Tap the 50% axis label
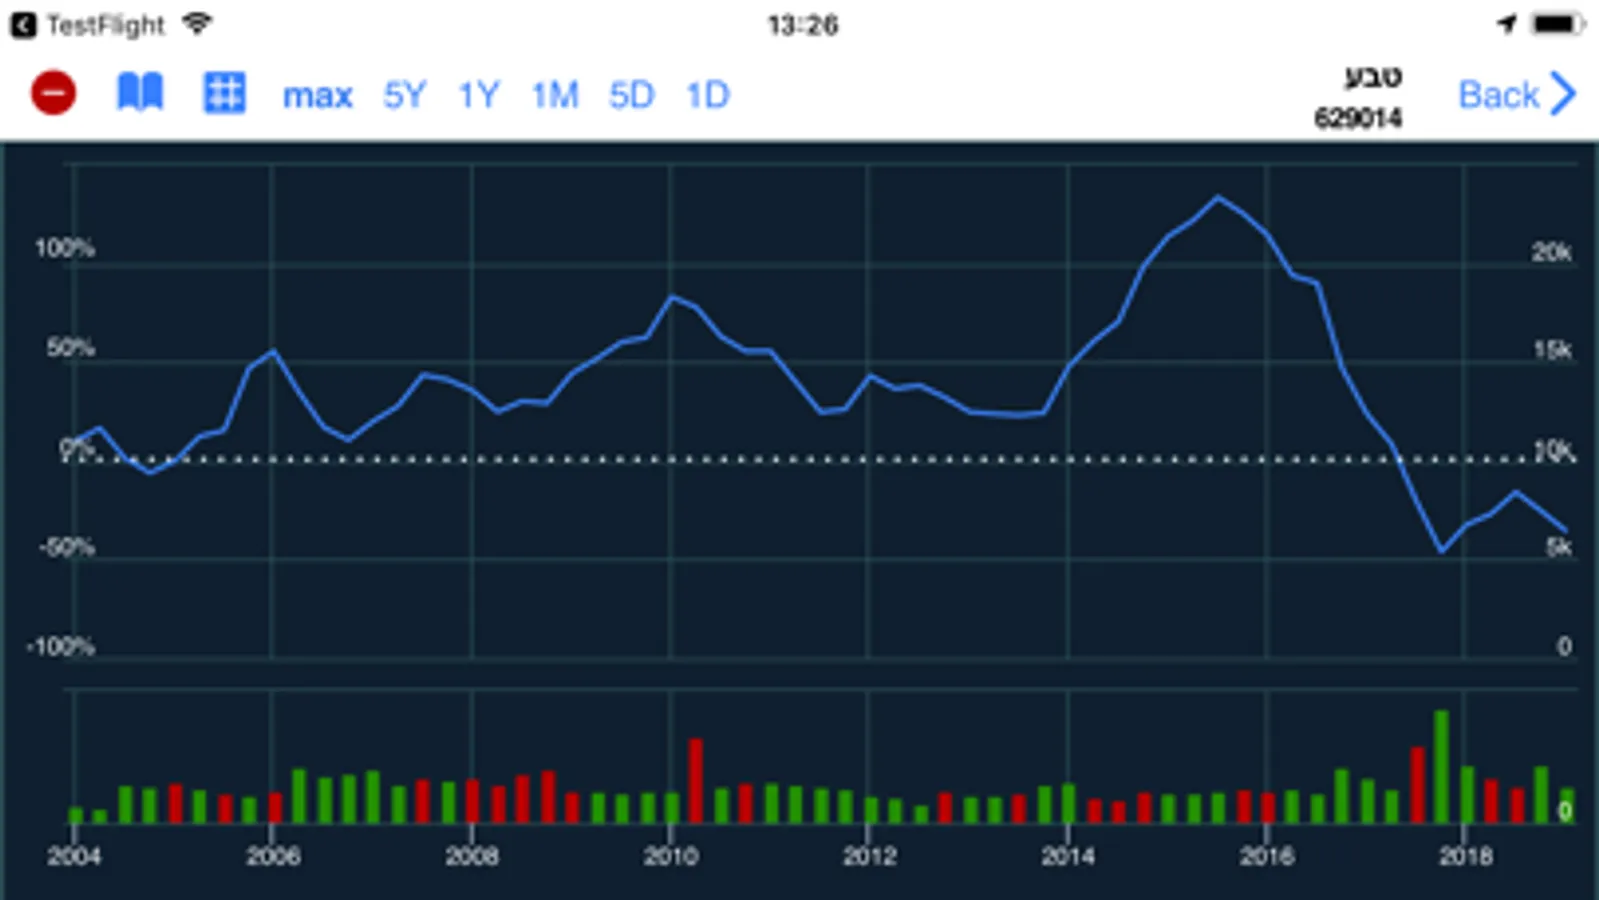1599x900 pixels. 70,348
